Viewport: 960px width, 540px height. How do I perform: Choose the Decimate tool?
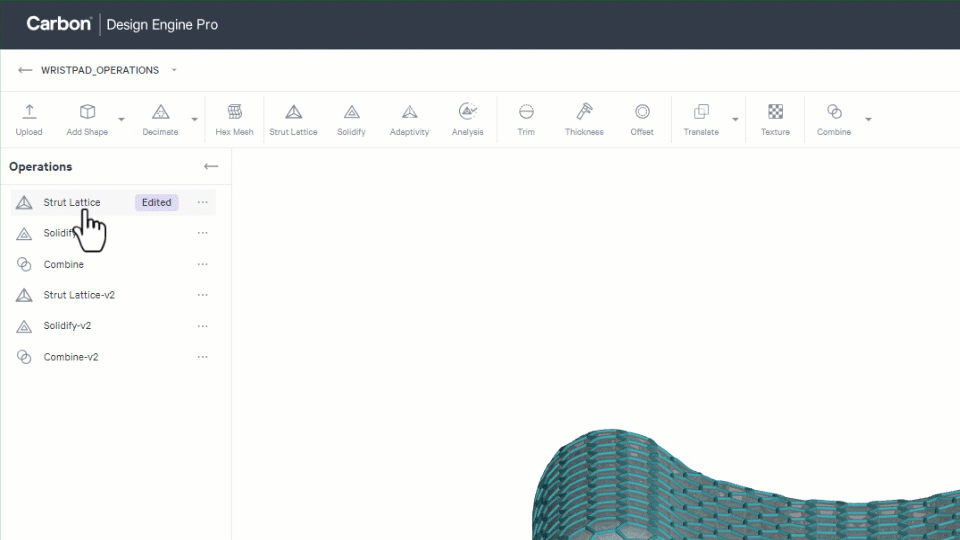click(x=160, y=119)
